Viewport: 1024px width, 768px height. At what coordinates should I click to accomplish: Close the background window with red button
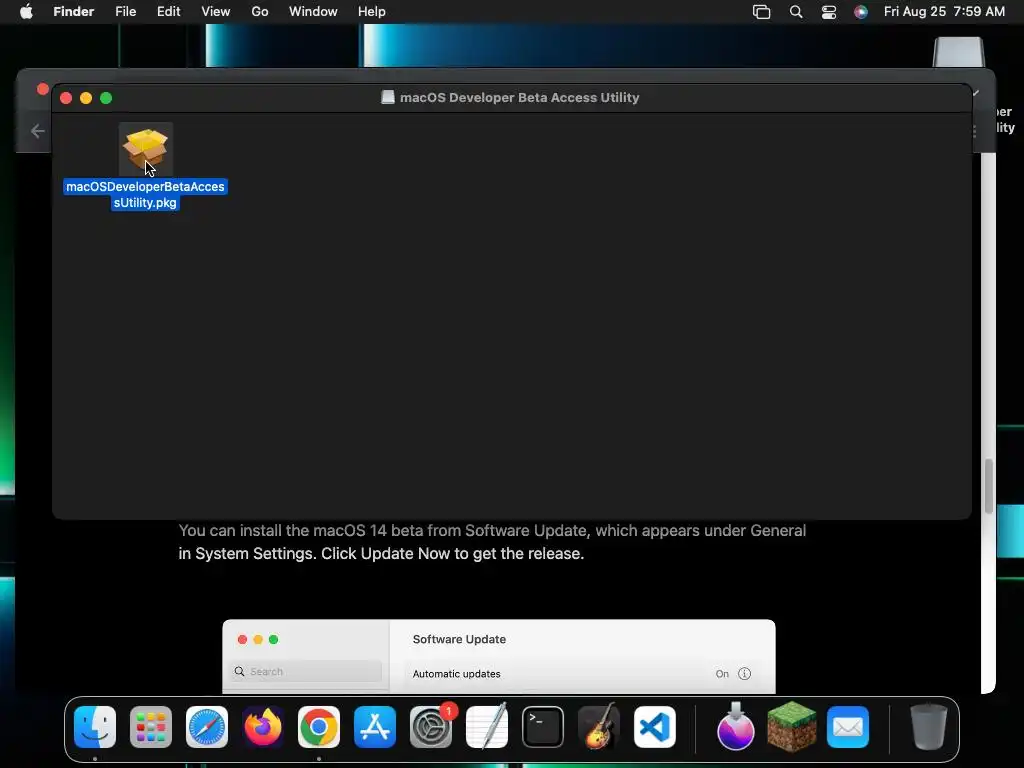[x=43, y=89]
